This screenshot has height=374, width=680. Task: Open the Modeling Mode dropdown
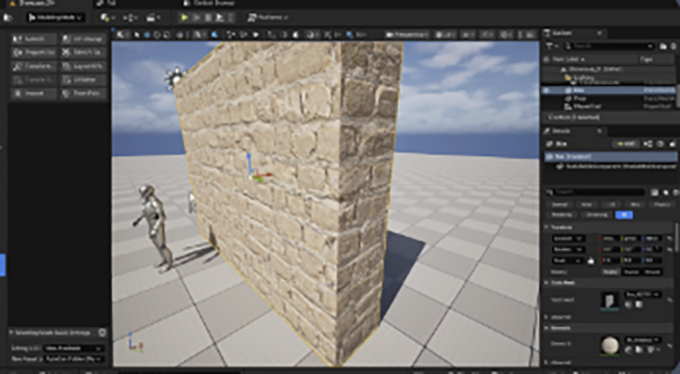click(56, 17)
